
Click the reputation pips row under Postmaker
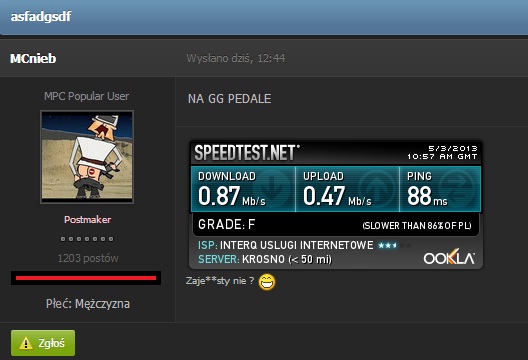click(x=87, y=239)
